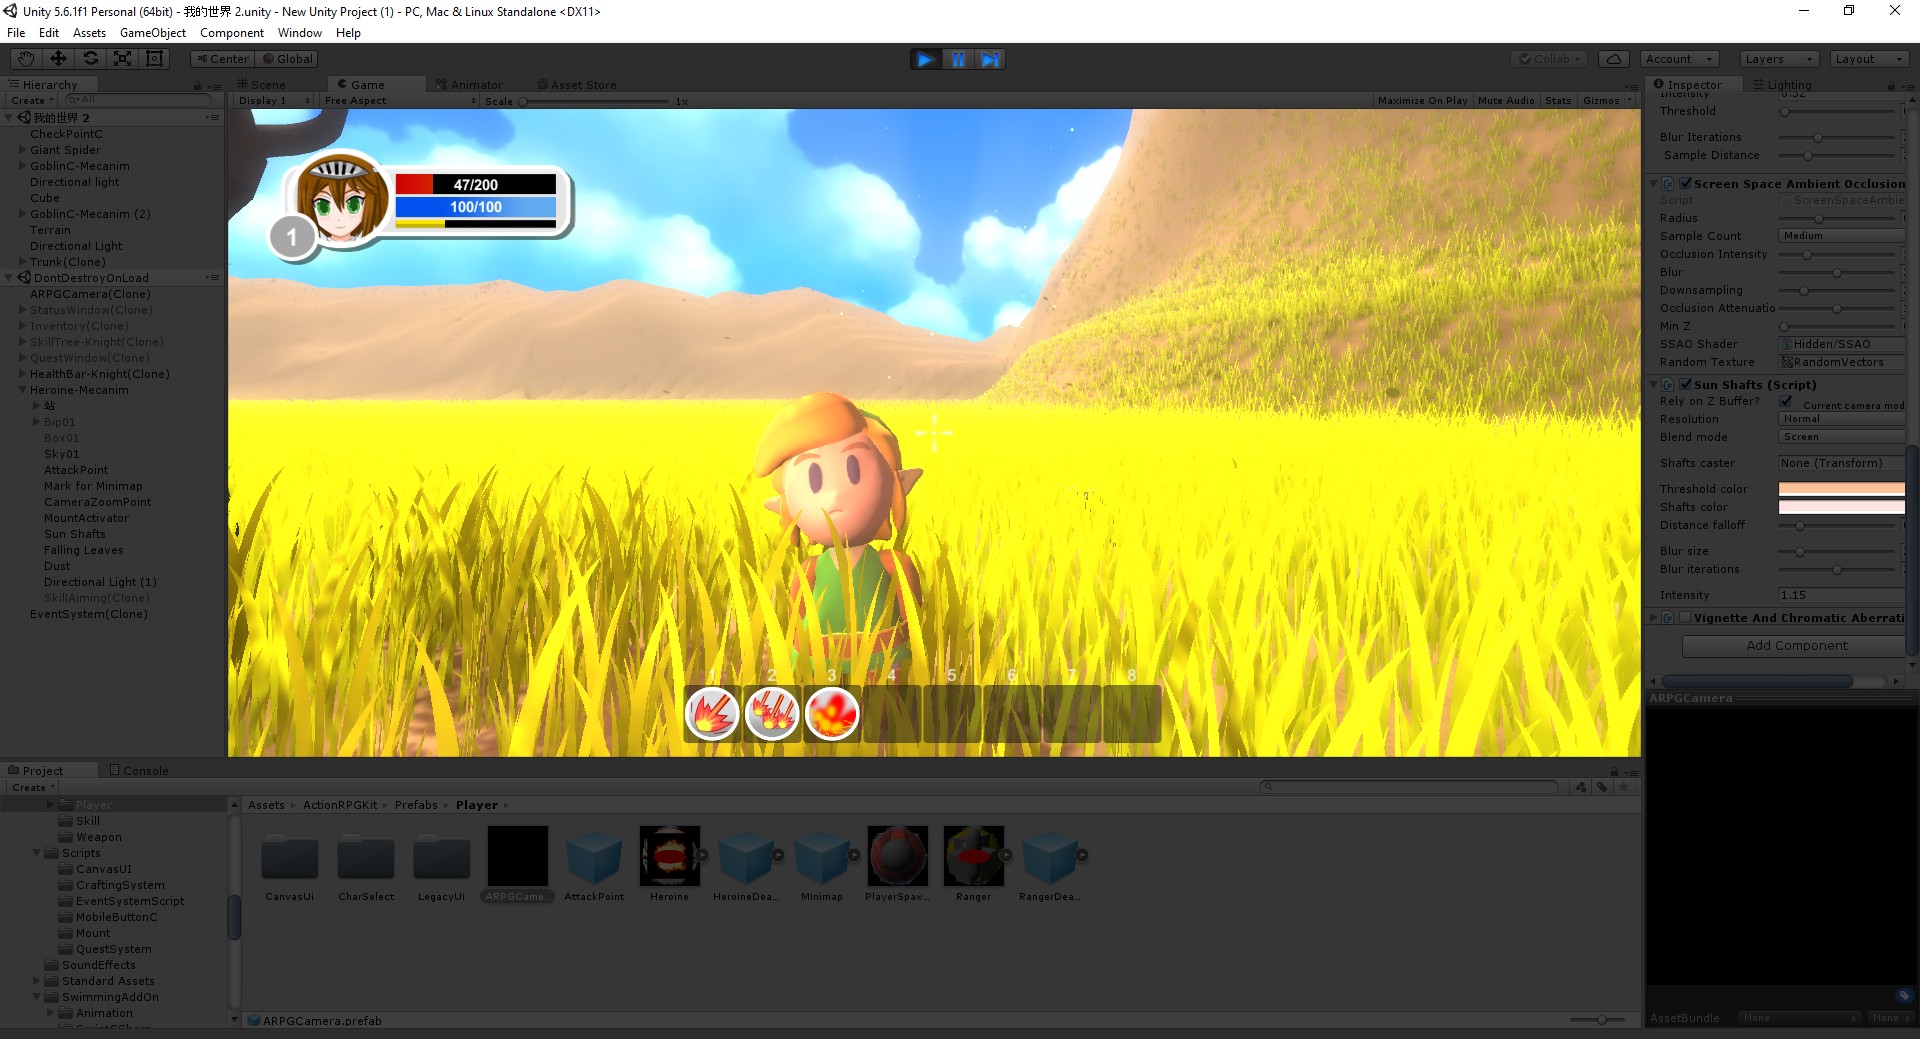Screen dimensions: 1920x1039
Task: Toggle Rely on Z Buffer checkbox
Action: pyautogui.click(x=1786, y=401)
